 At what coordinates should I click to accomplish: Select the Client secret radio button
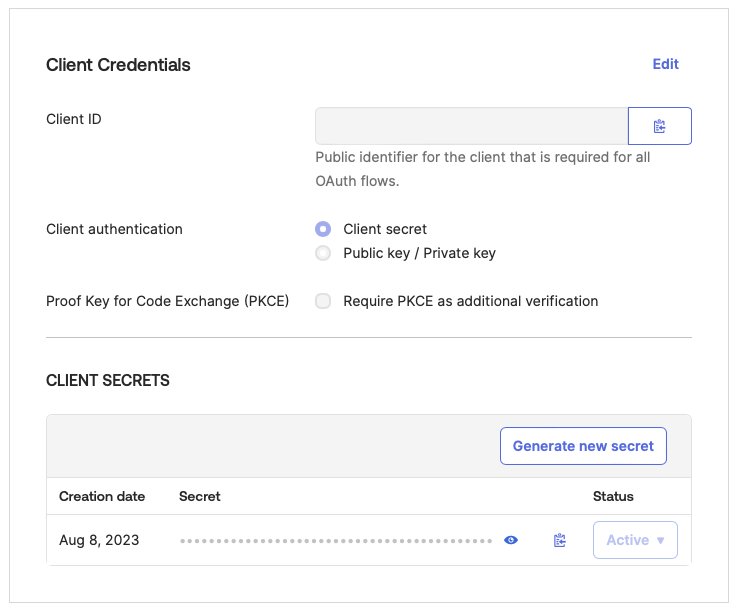(x=323, y=229)
